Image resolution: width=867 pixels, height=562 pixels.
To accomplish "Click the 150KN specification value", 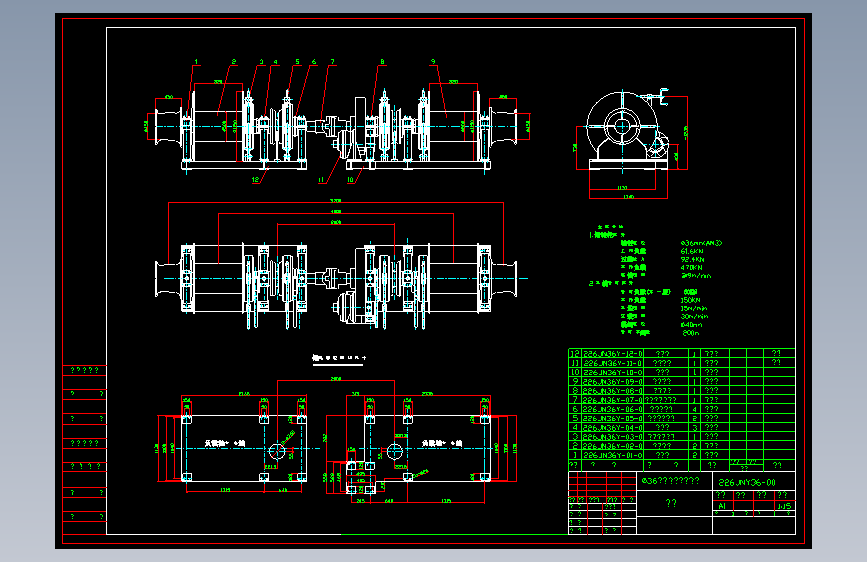I will click(691, 300).
